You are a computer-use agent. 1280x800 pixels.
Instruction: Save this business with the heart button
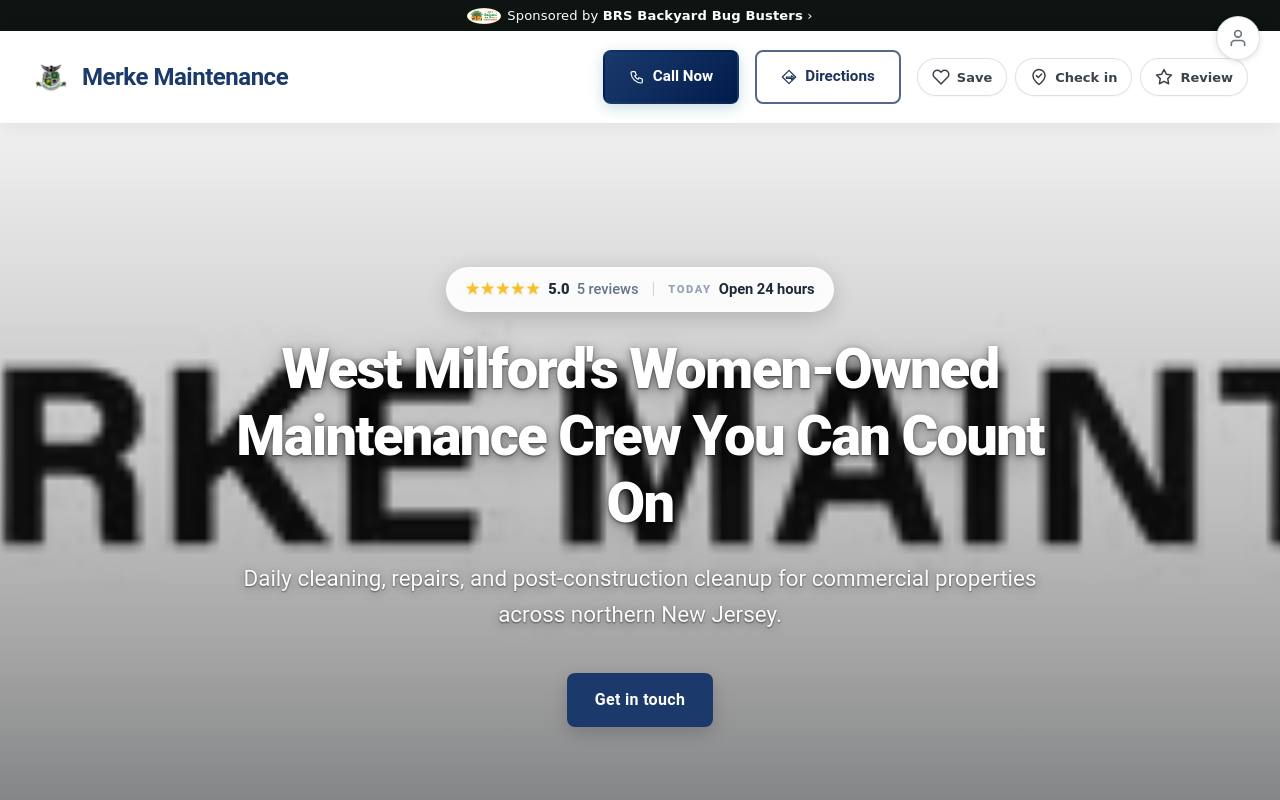962,77
